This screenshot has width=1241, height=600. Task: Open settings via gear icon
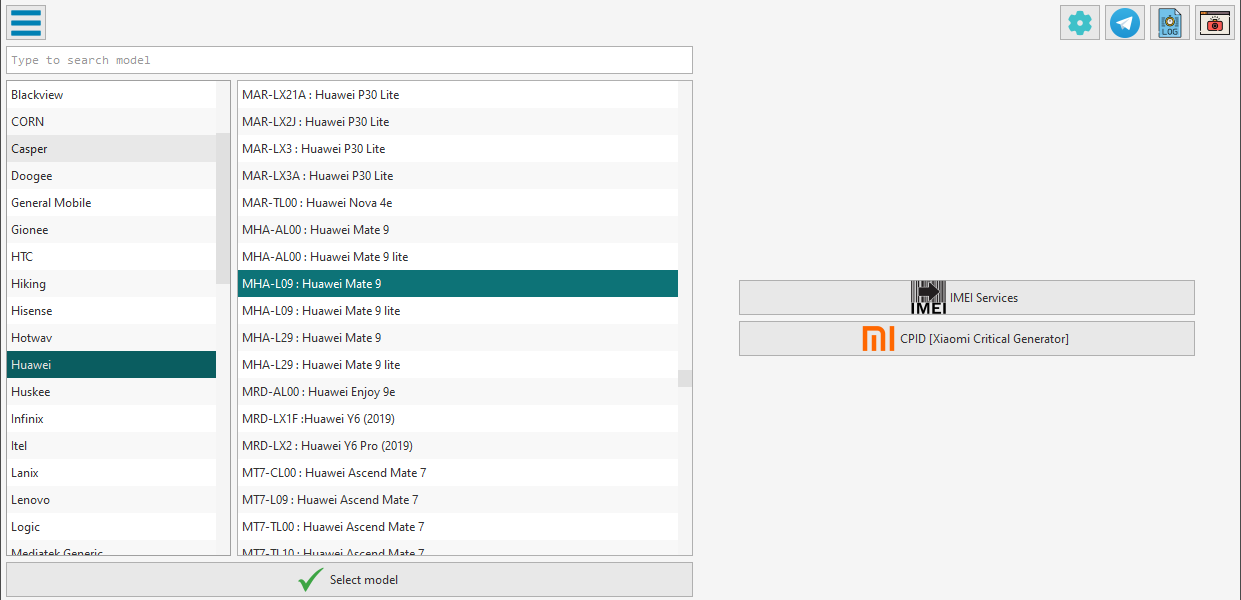click(1080, 23)
